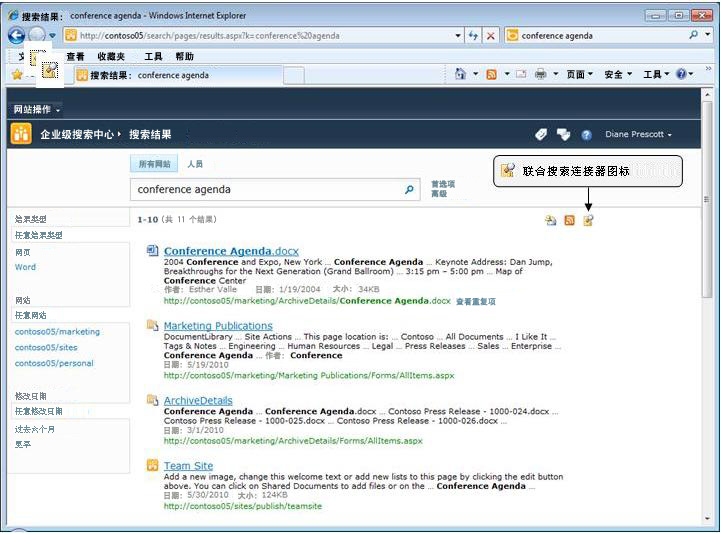The width and height of the screenshot is (721, 533).
Task: Open the SharePoint help icon near Diane Prescott
Action: coord(586,135)
